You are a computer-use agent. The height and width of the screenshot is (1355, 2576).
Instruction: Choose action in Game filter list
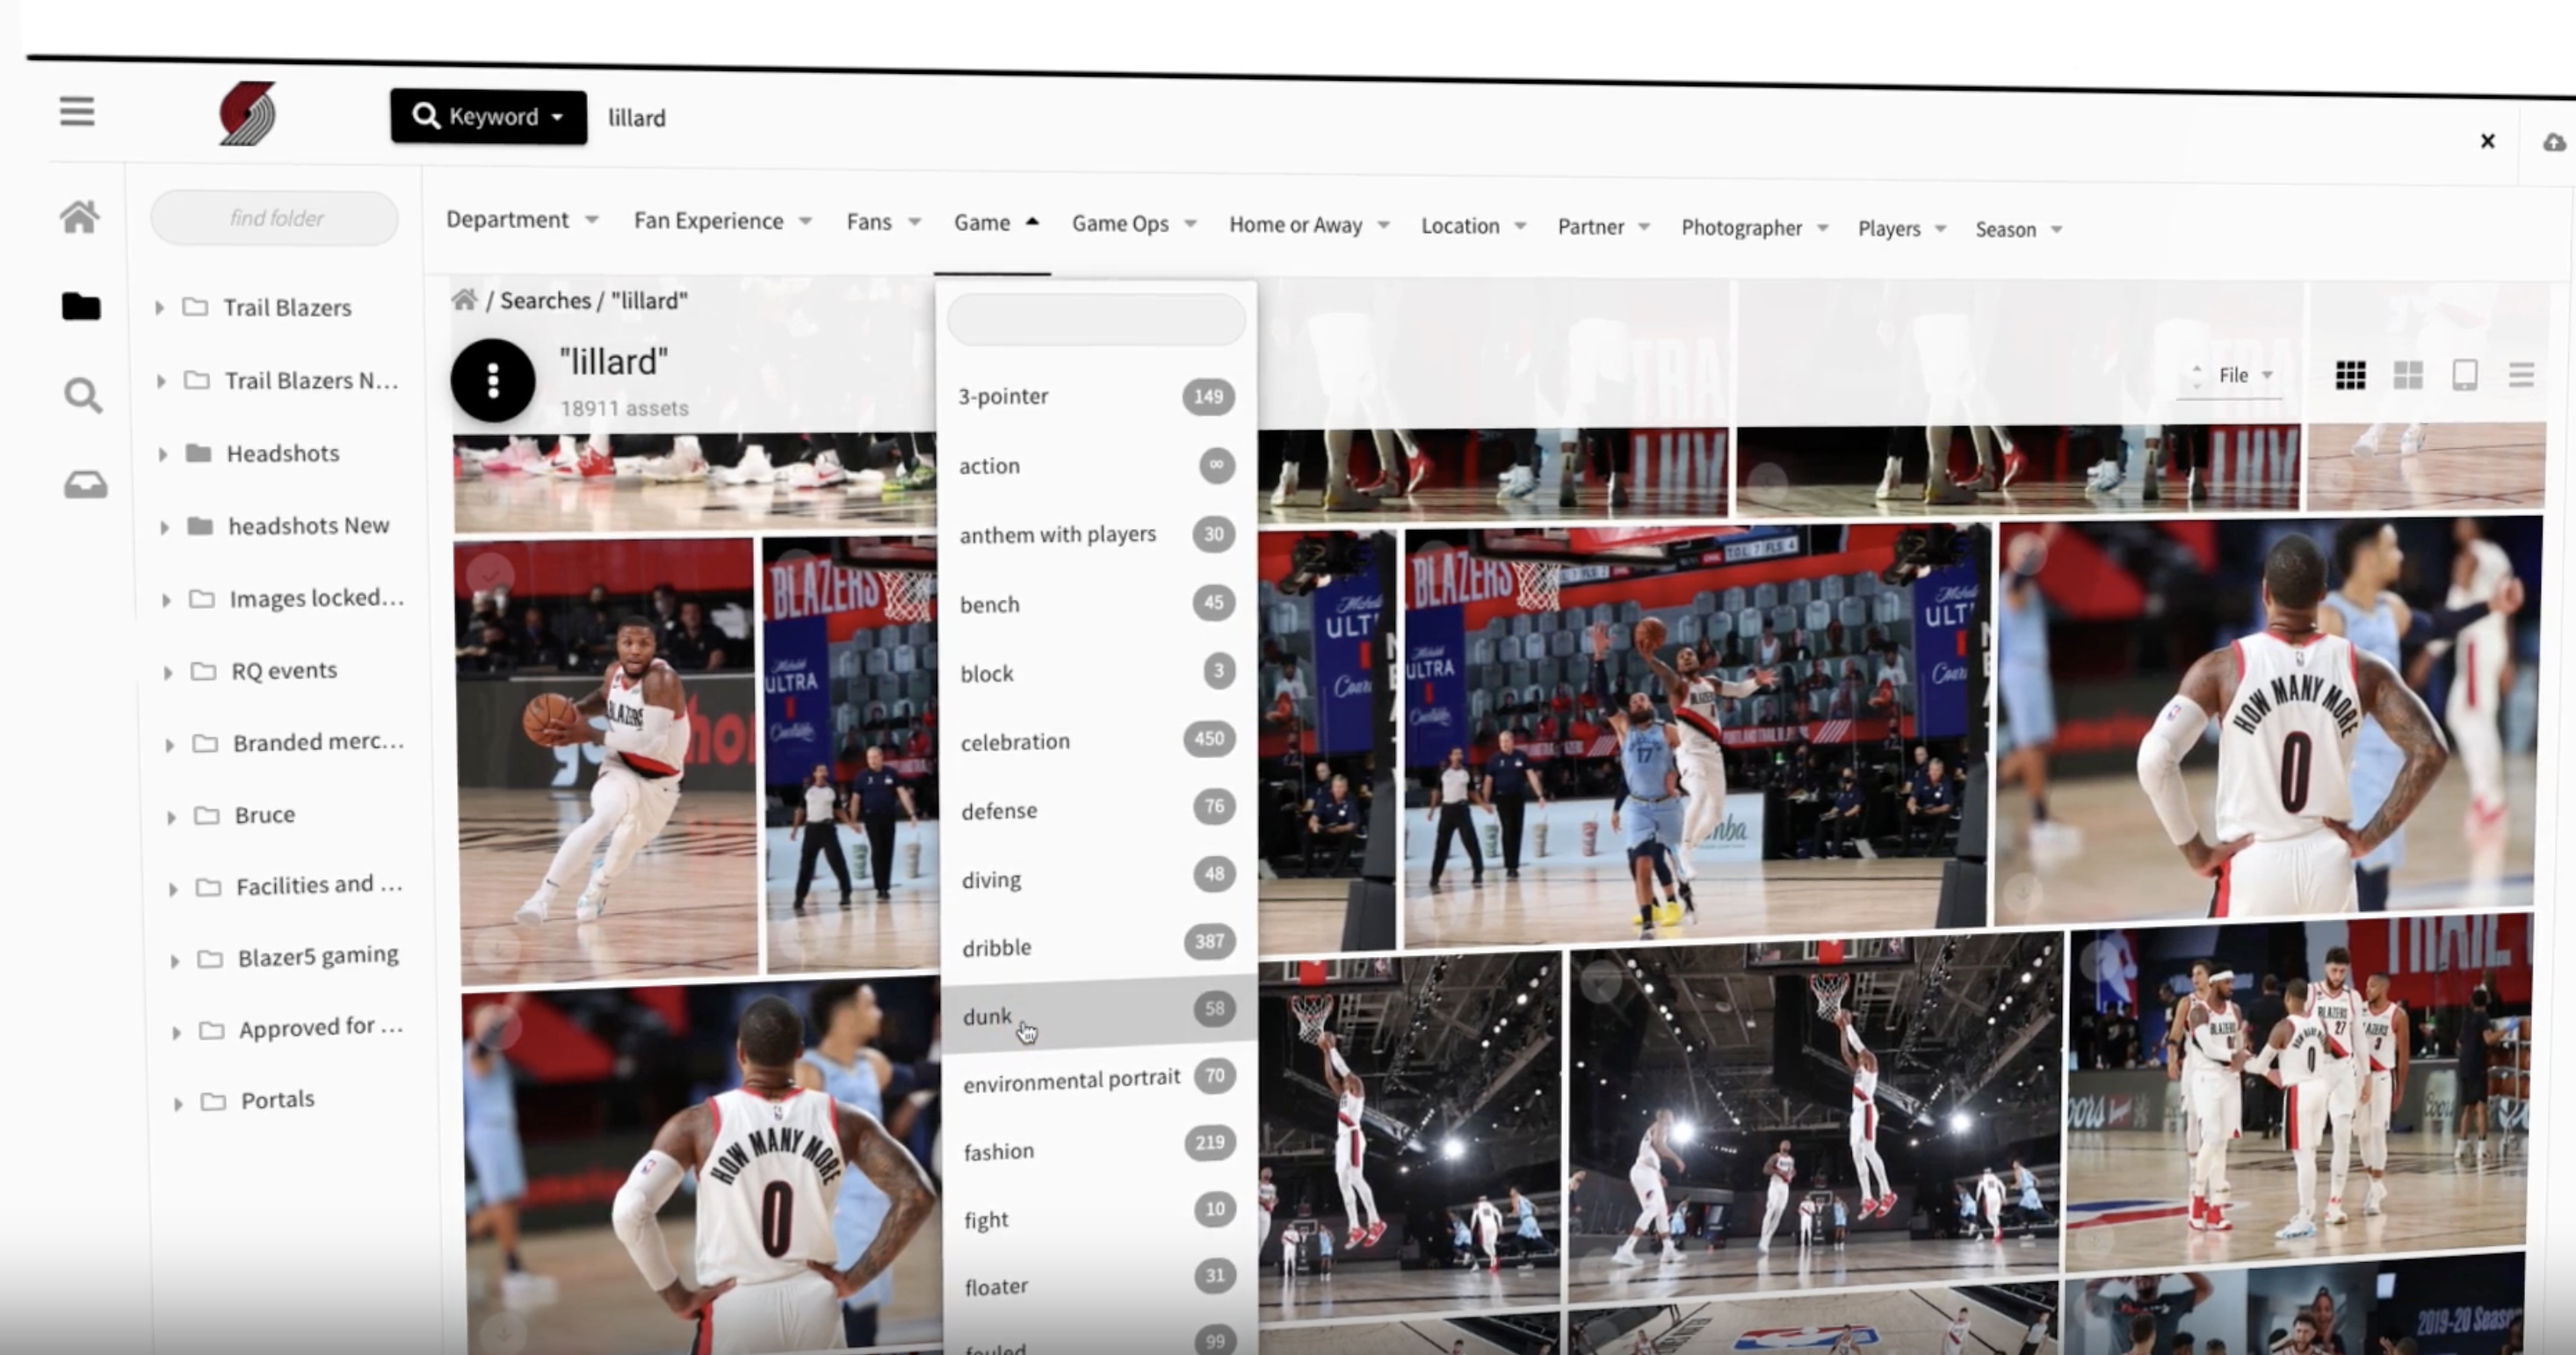[1097, 465]
